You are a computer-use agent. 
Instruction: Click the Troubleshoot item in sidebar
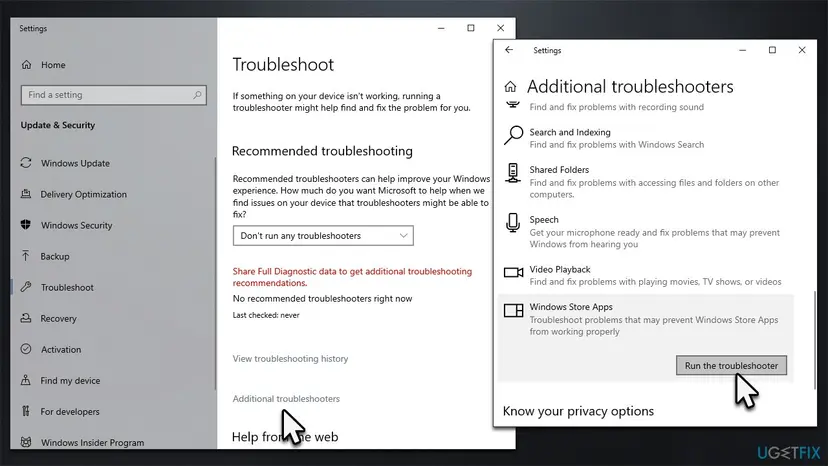click(67, 287)
